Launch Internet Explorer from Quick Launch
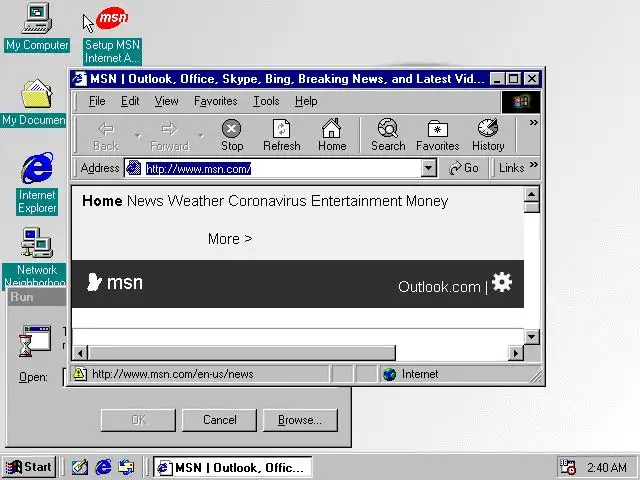640x480 pixels. 103,467
